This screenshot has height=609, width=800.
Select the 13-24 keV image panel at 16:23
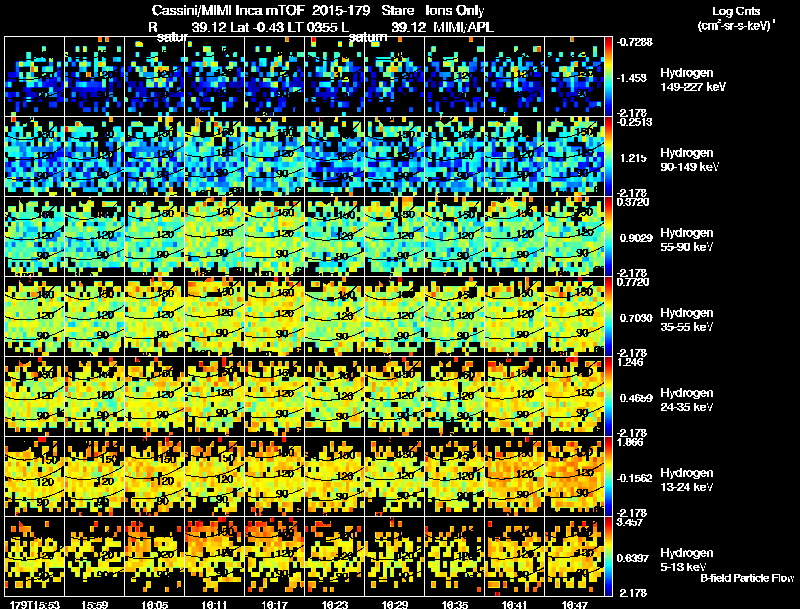335,477
